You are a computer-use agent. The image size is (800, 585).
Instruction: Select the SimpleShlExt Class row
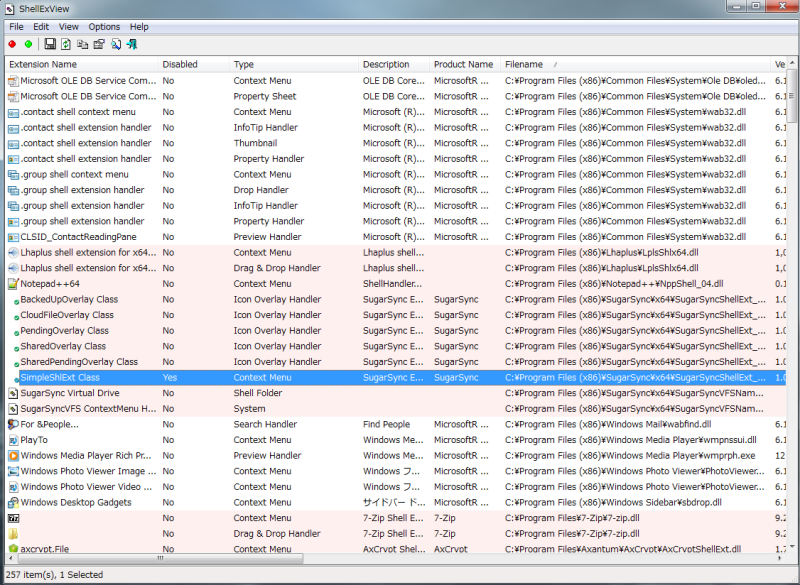[395, 377]
